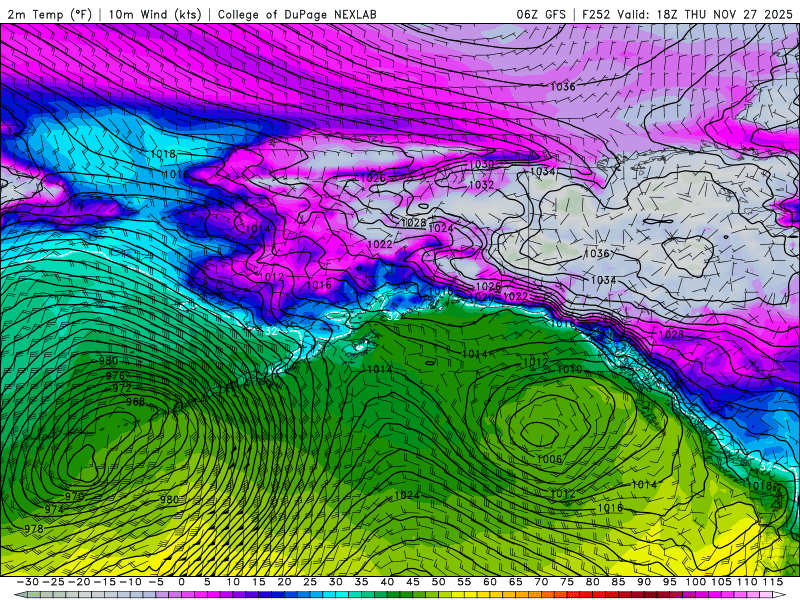
Task: Select '100' on the temperature scale
Action: pos(696,582)
